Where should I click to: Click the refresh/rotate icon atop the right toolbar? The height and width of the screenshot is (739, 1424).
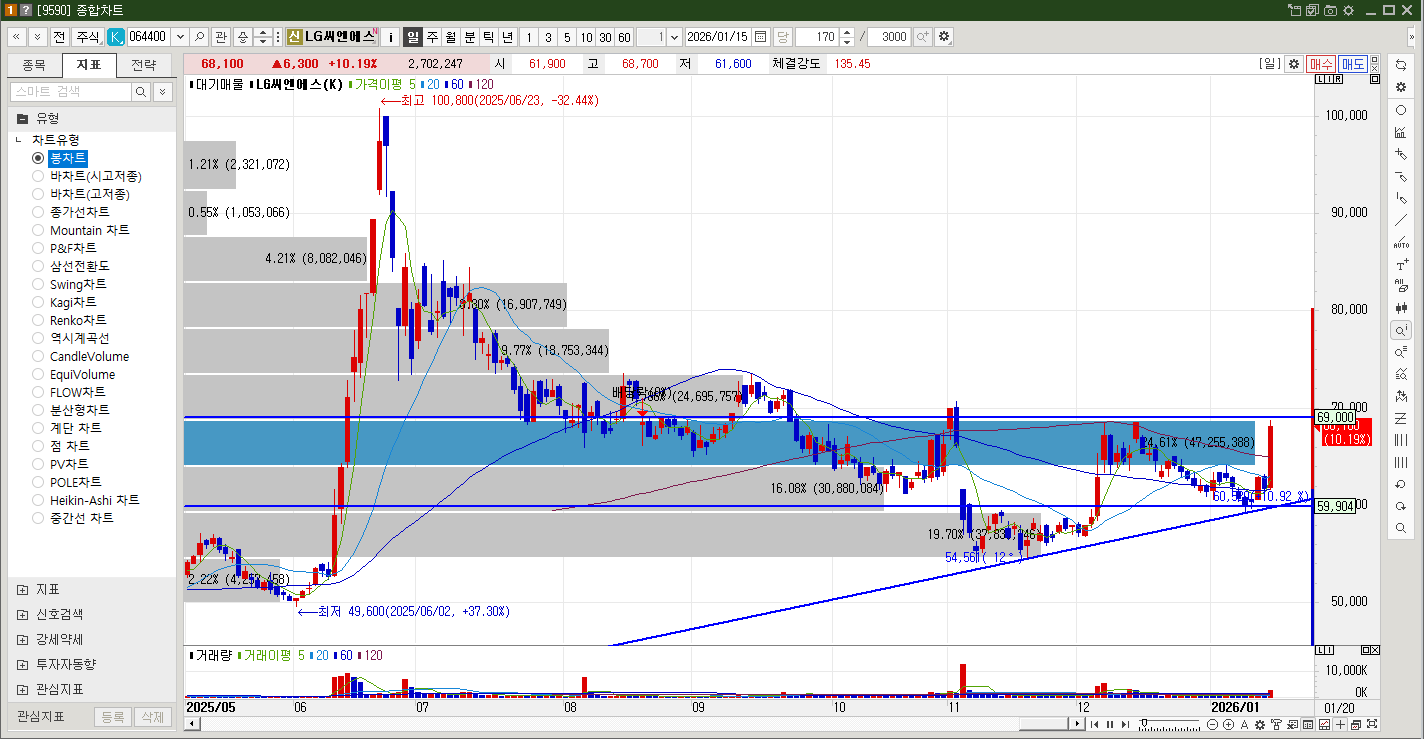coord(1401,65)
